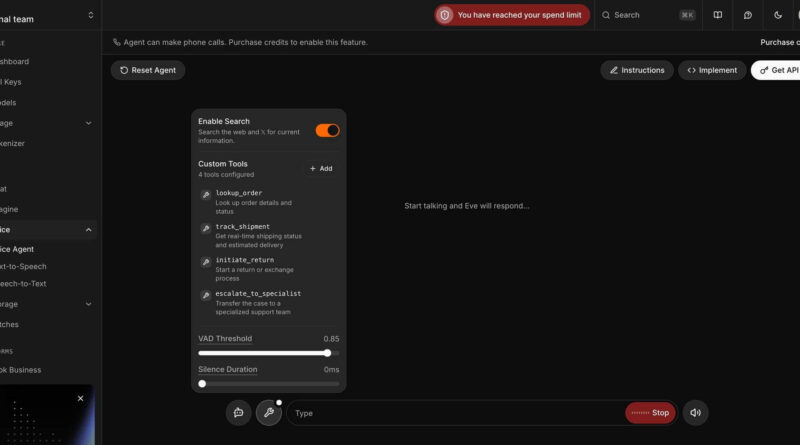Click the escalate_to_specialist tool wrench icon

click(x=206, y=295)
